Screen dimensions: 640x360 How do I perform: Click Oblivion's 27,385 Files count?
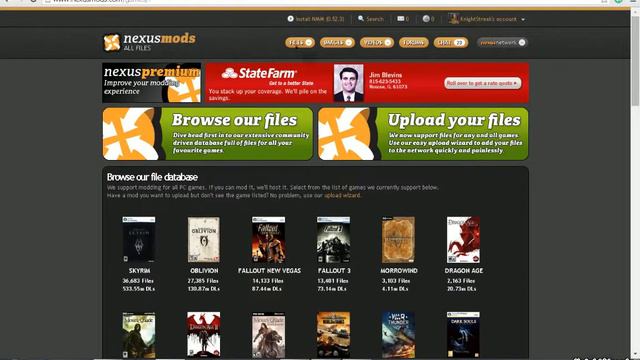pos(203,281)
